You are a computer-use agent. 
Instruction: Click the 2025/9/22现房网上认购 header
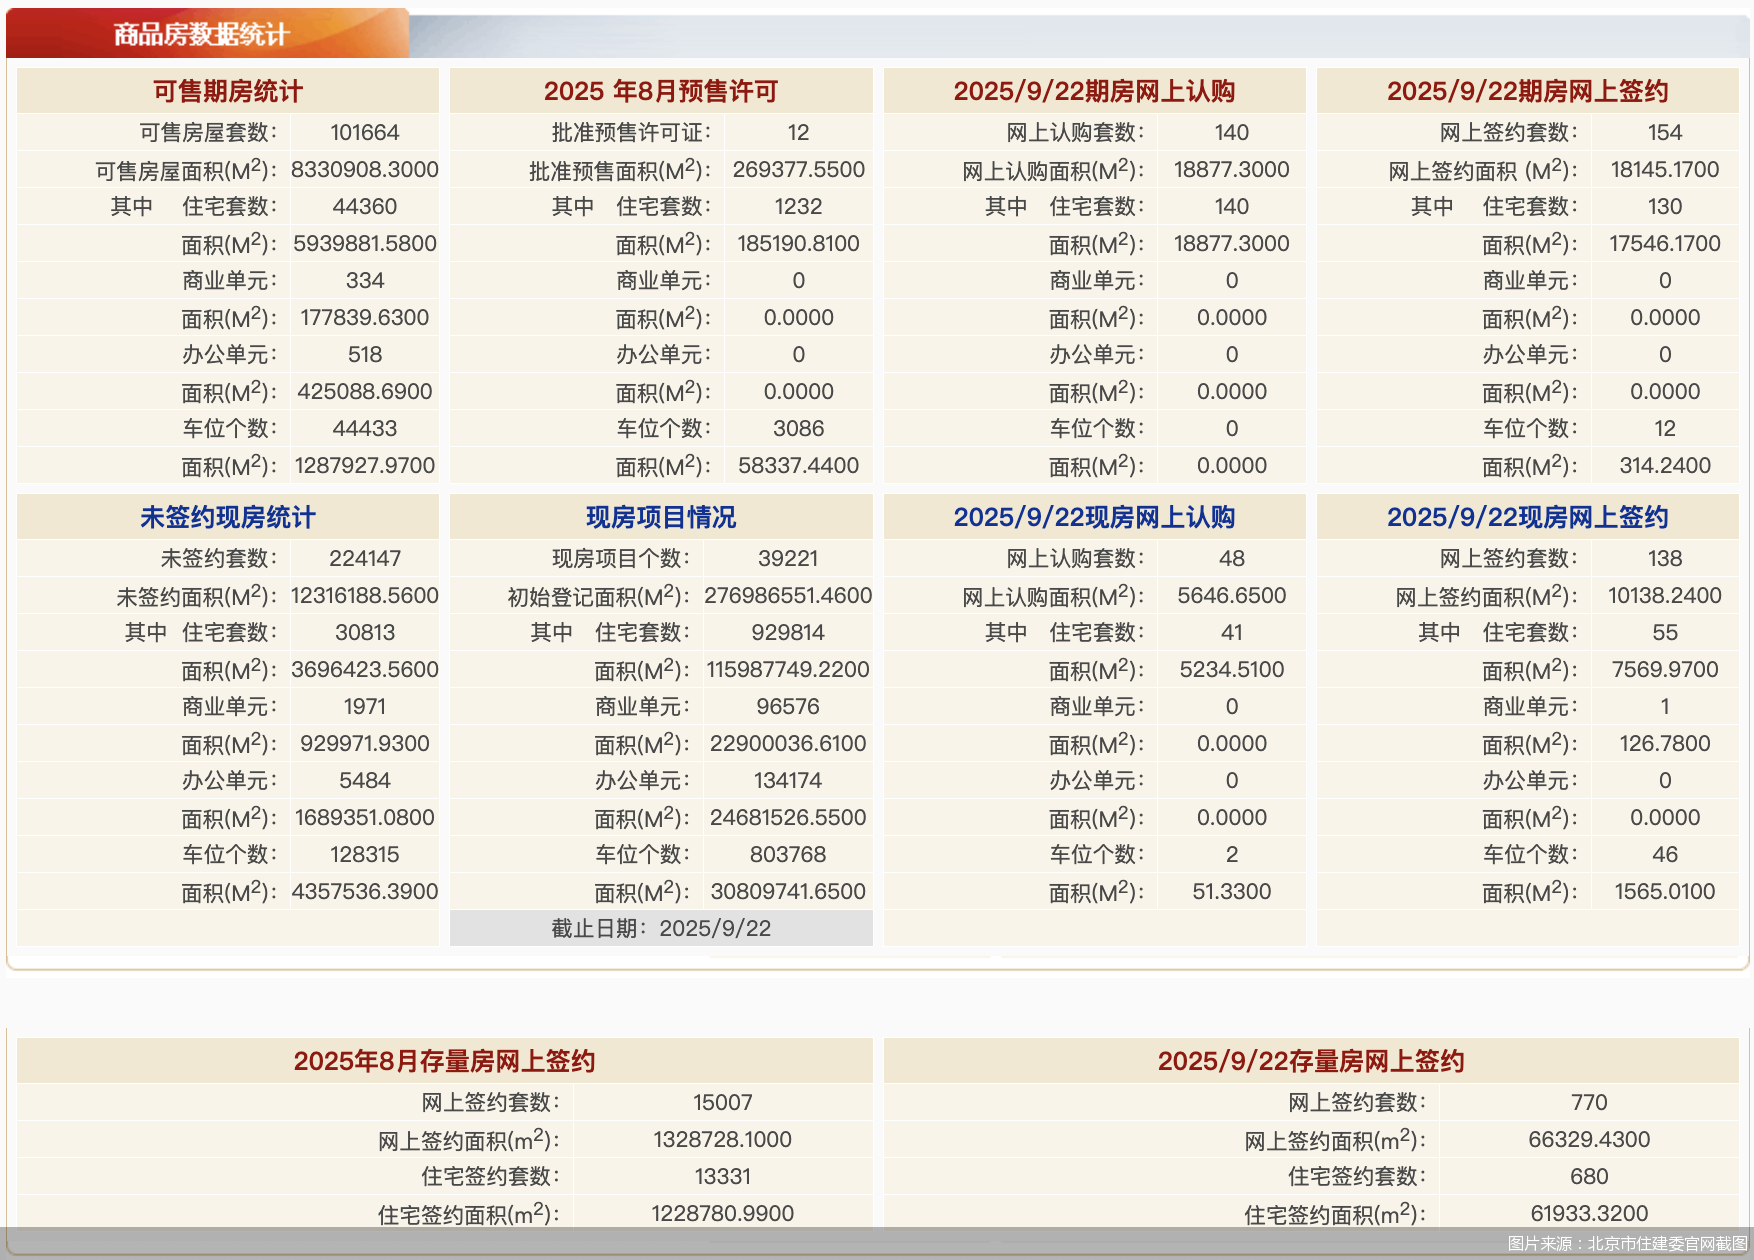point(1094,517)
